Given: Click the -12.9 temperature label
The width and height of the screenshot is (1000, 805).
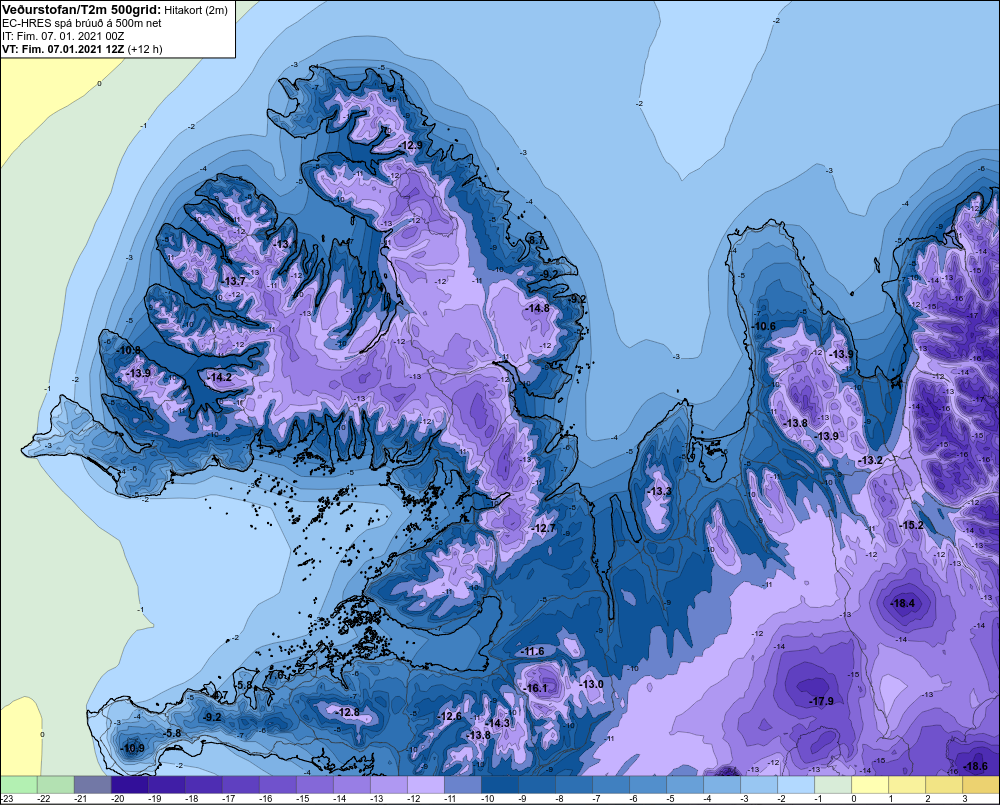Looking at the screenshot, I should tap(411, 145).
